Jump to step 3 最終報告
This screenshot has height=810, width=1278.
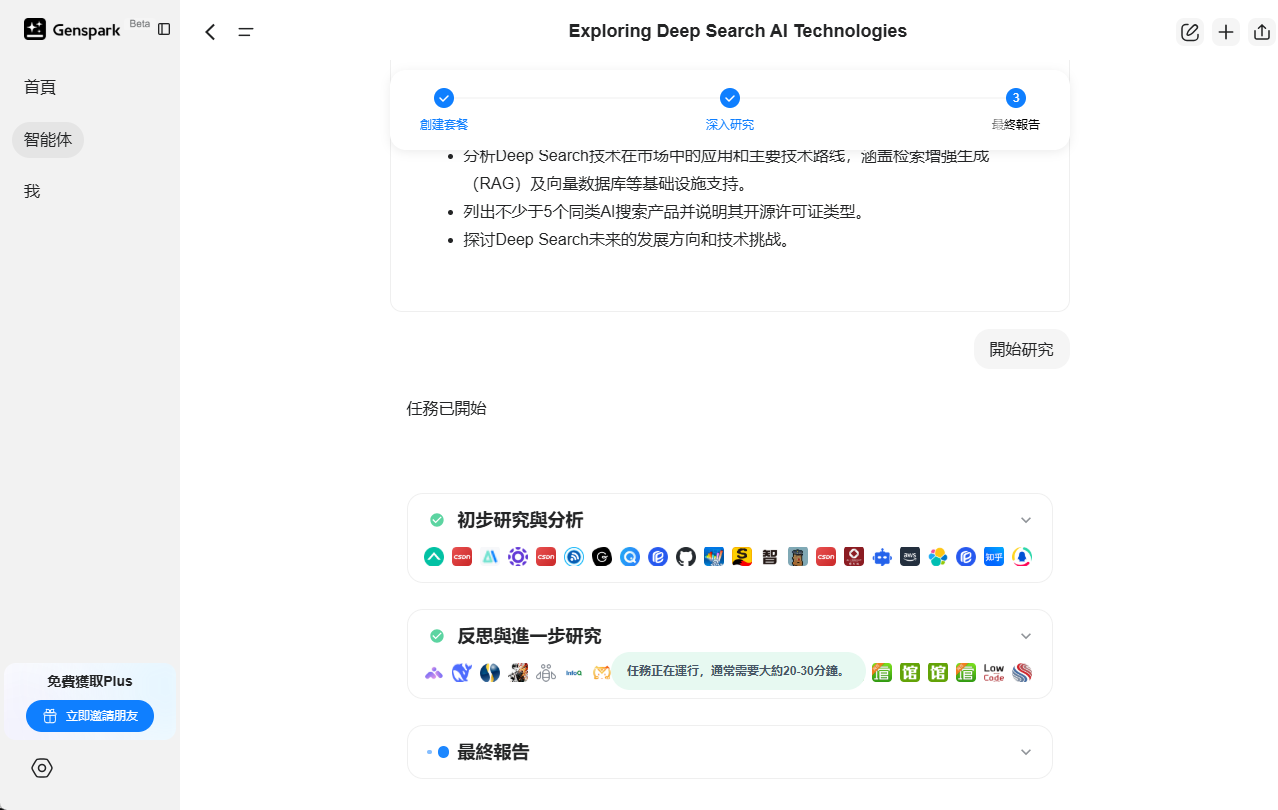(1016, 110)
